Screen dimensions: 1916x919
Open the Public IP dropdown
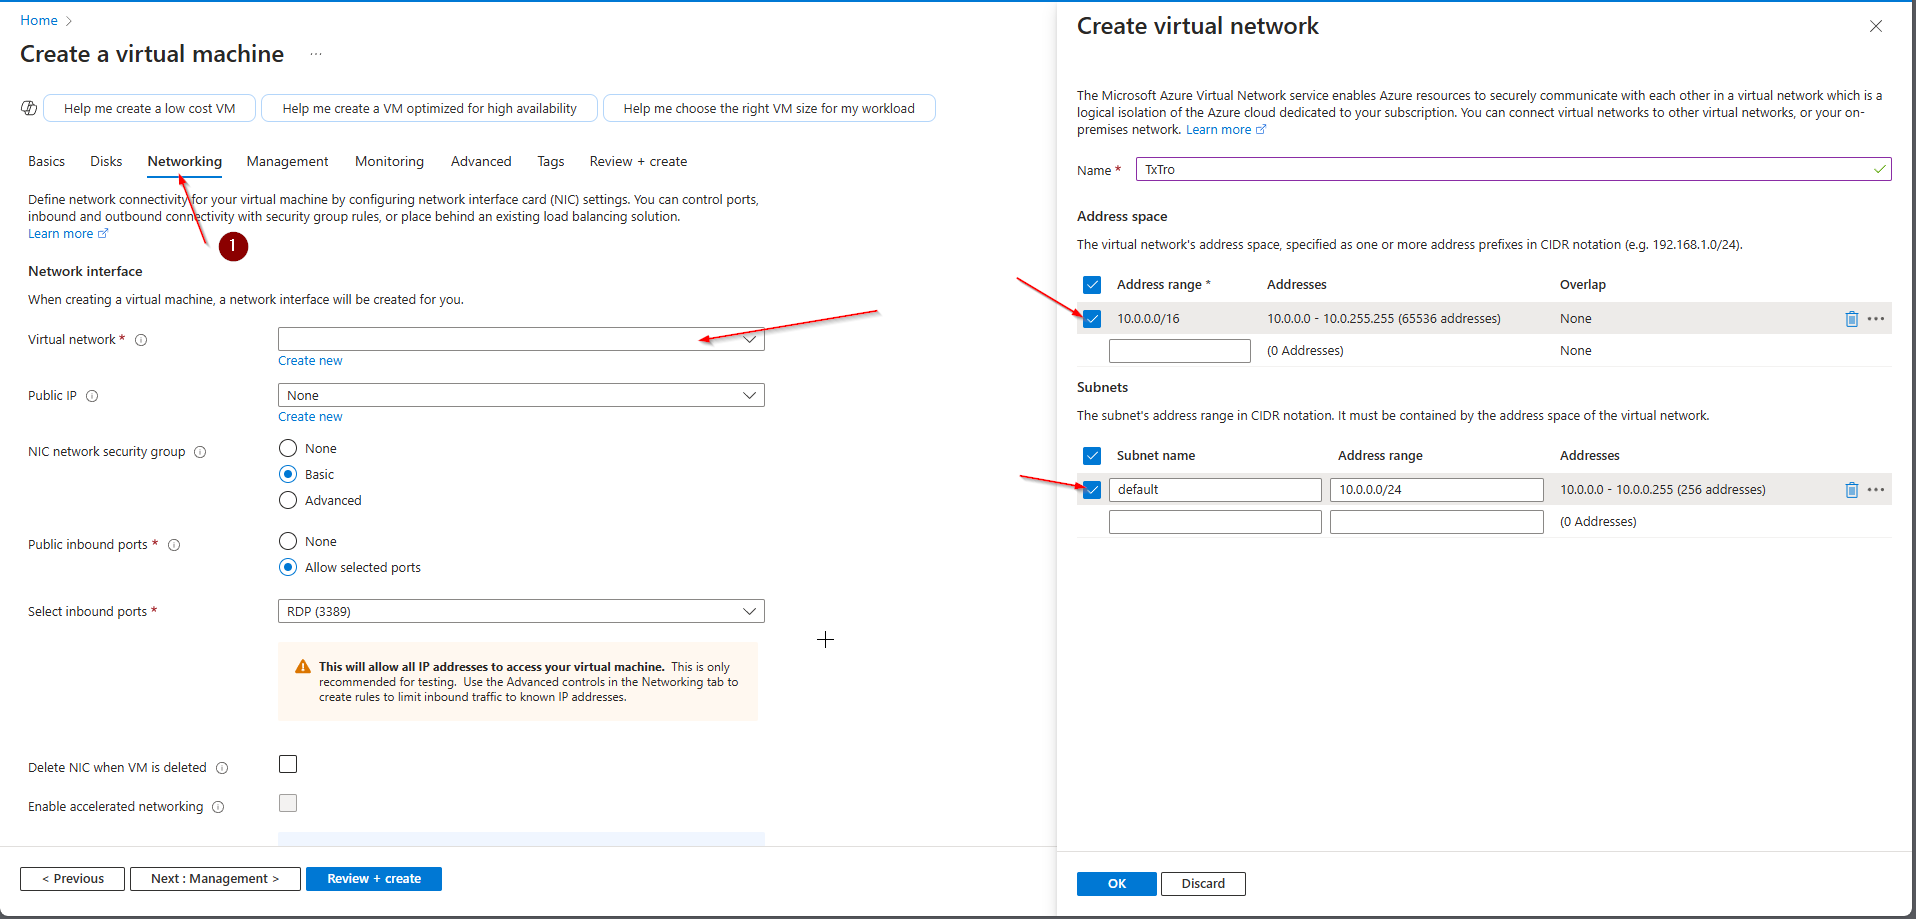521,395
